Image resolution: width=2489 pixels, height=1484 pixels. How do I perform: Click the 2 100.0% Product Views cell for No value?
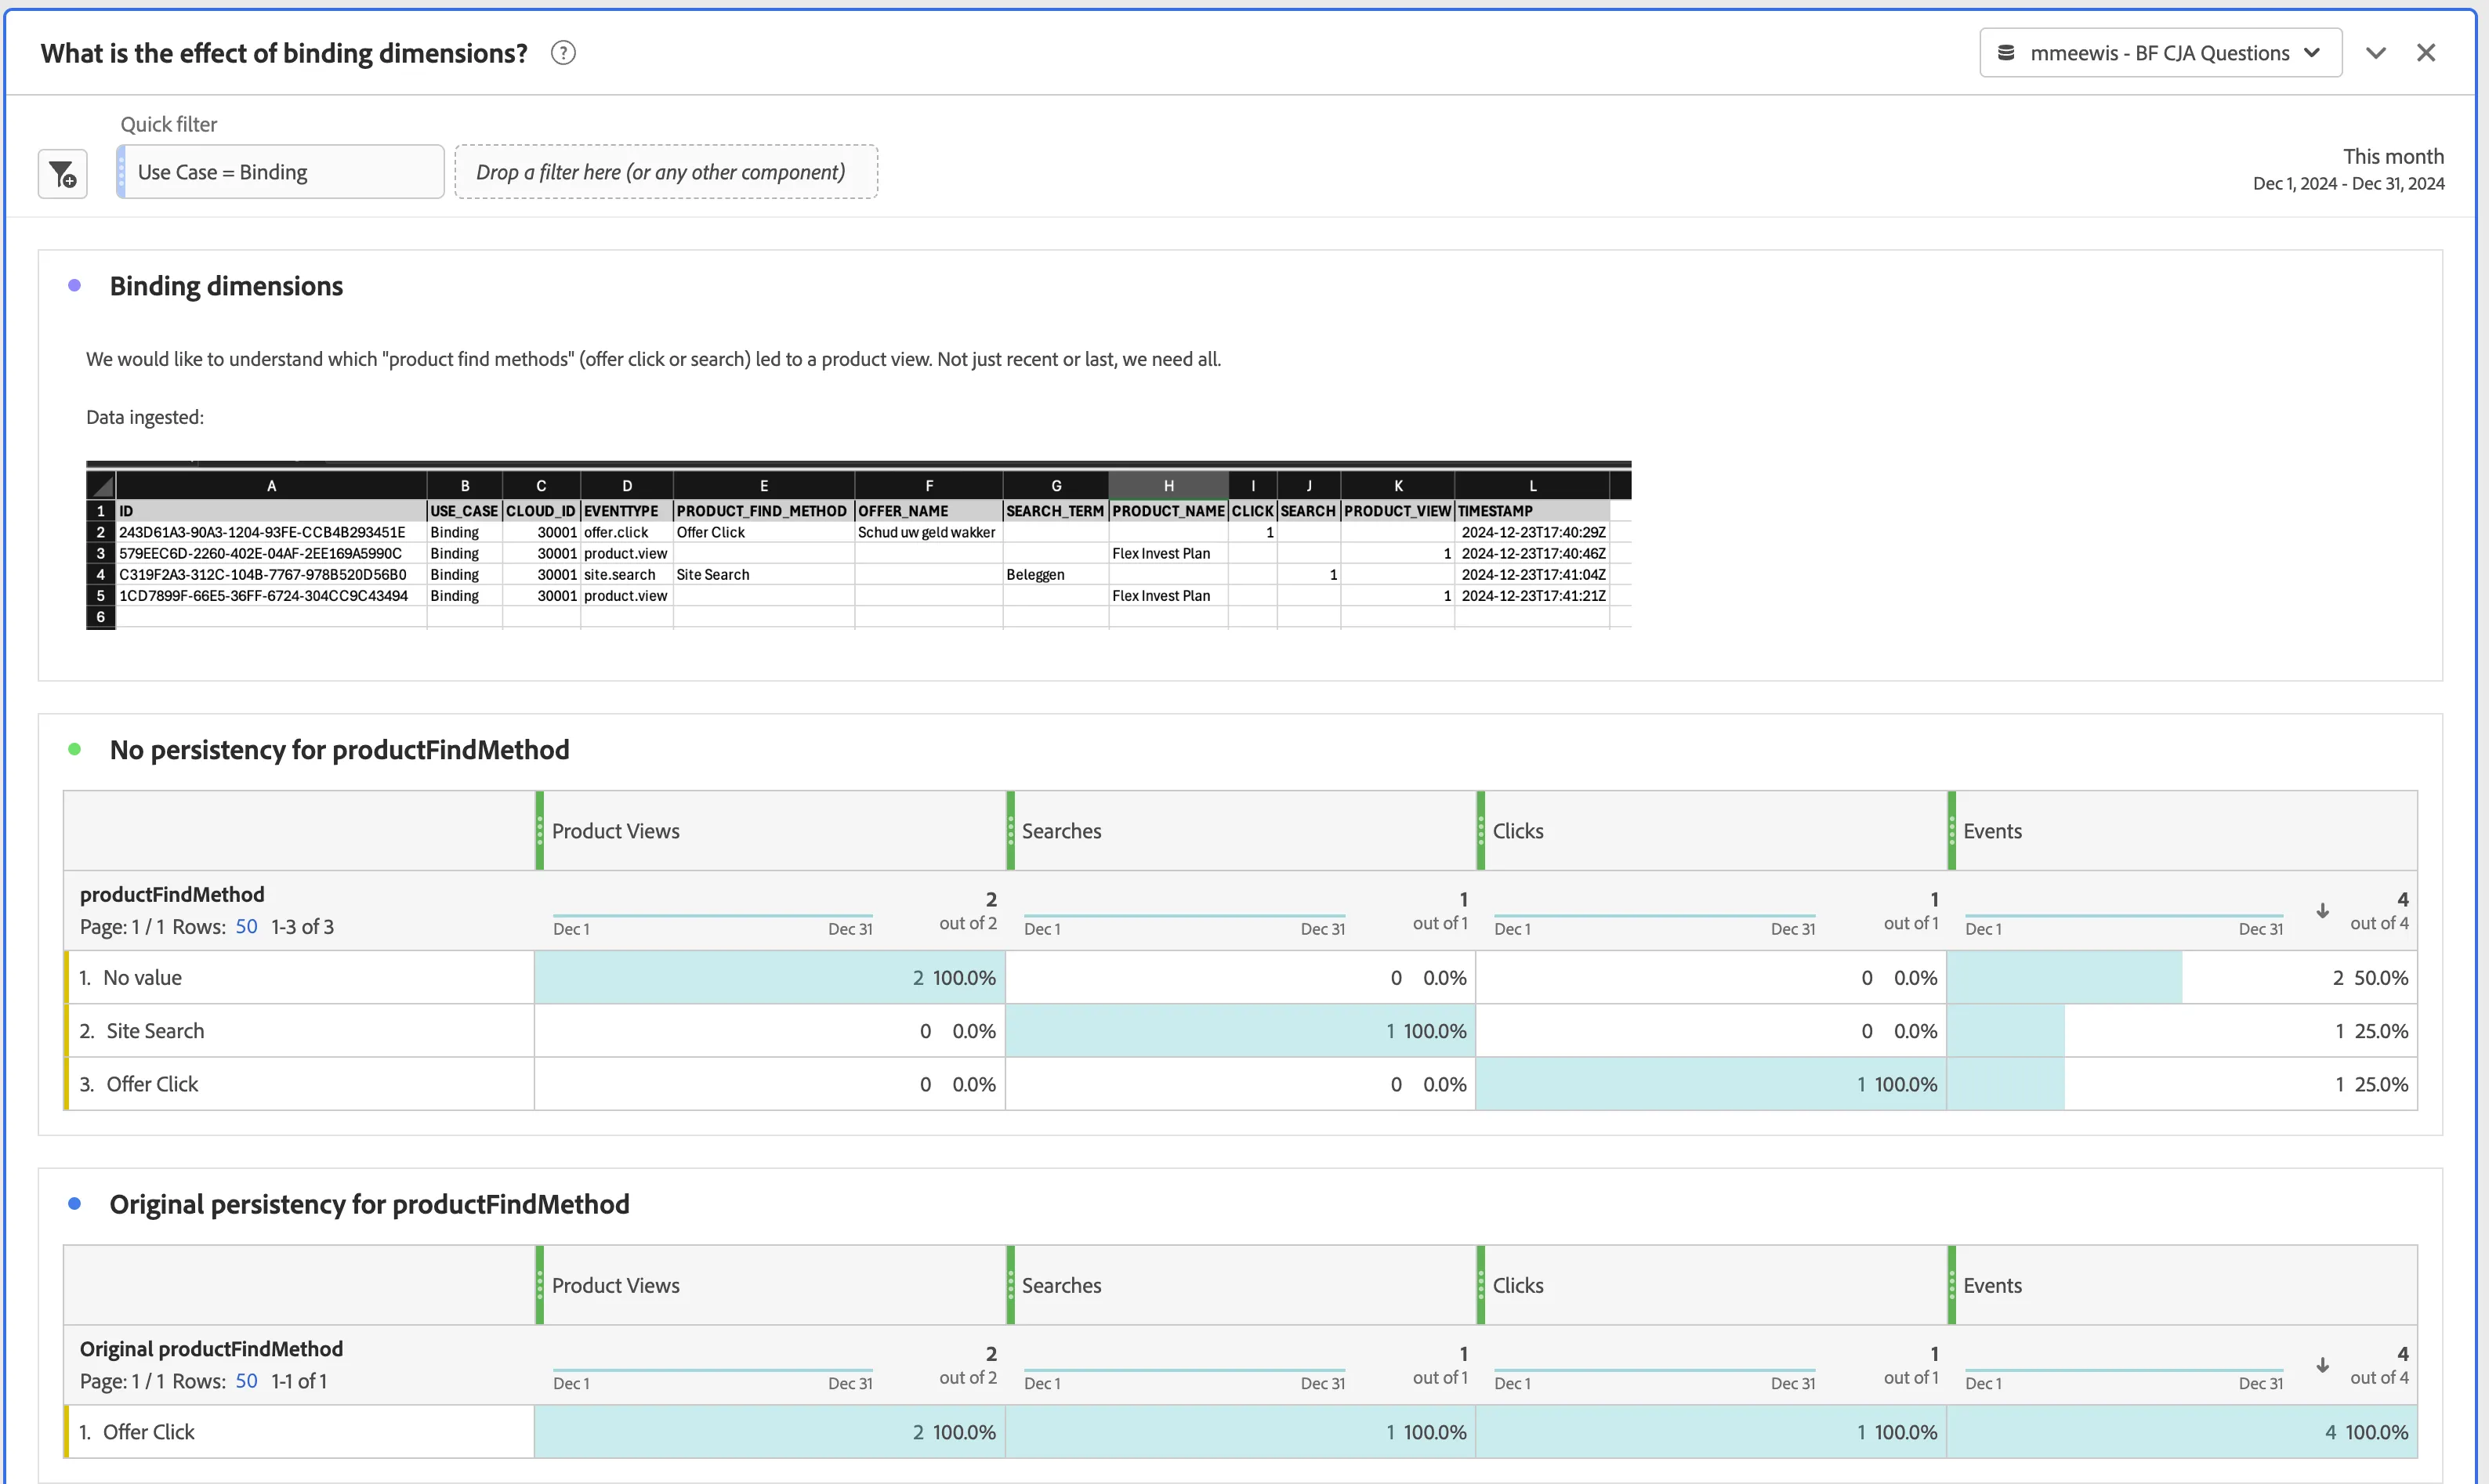[x=770, y=977]
